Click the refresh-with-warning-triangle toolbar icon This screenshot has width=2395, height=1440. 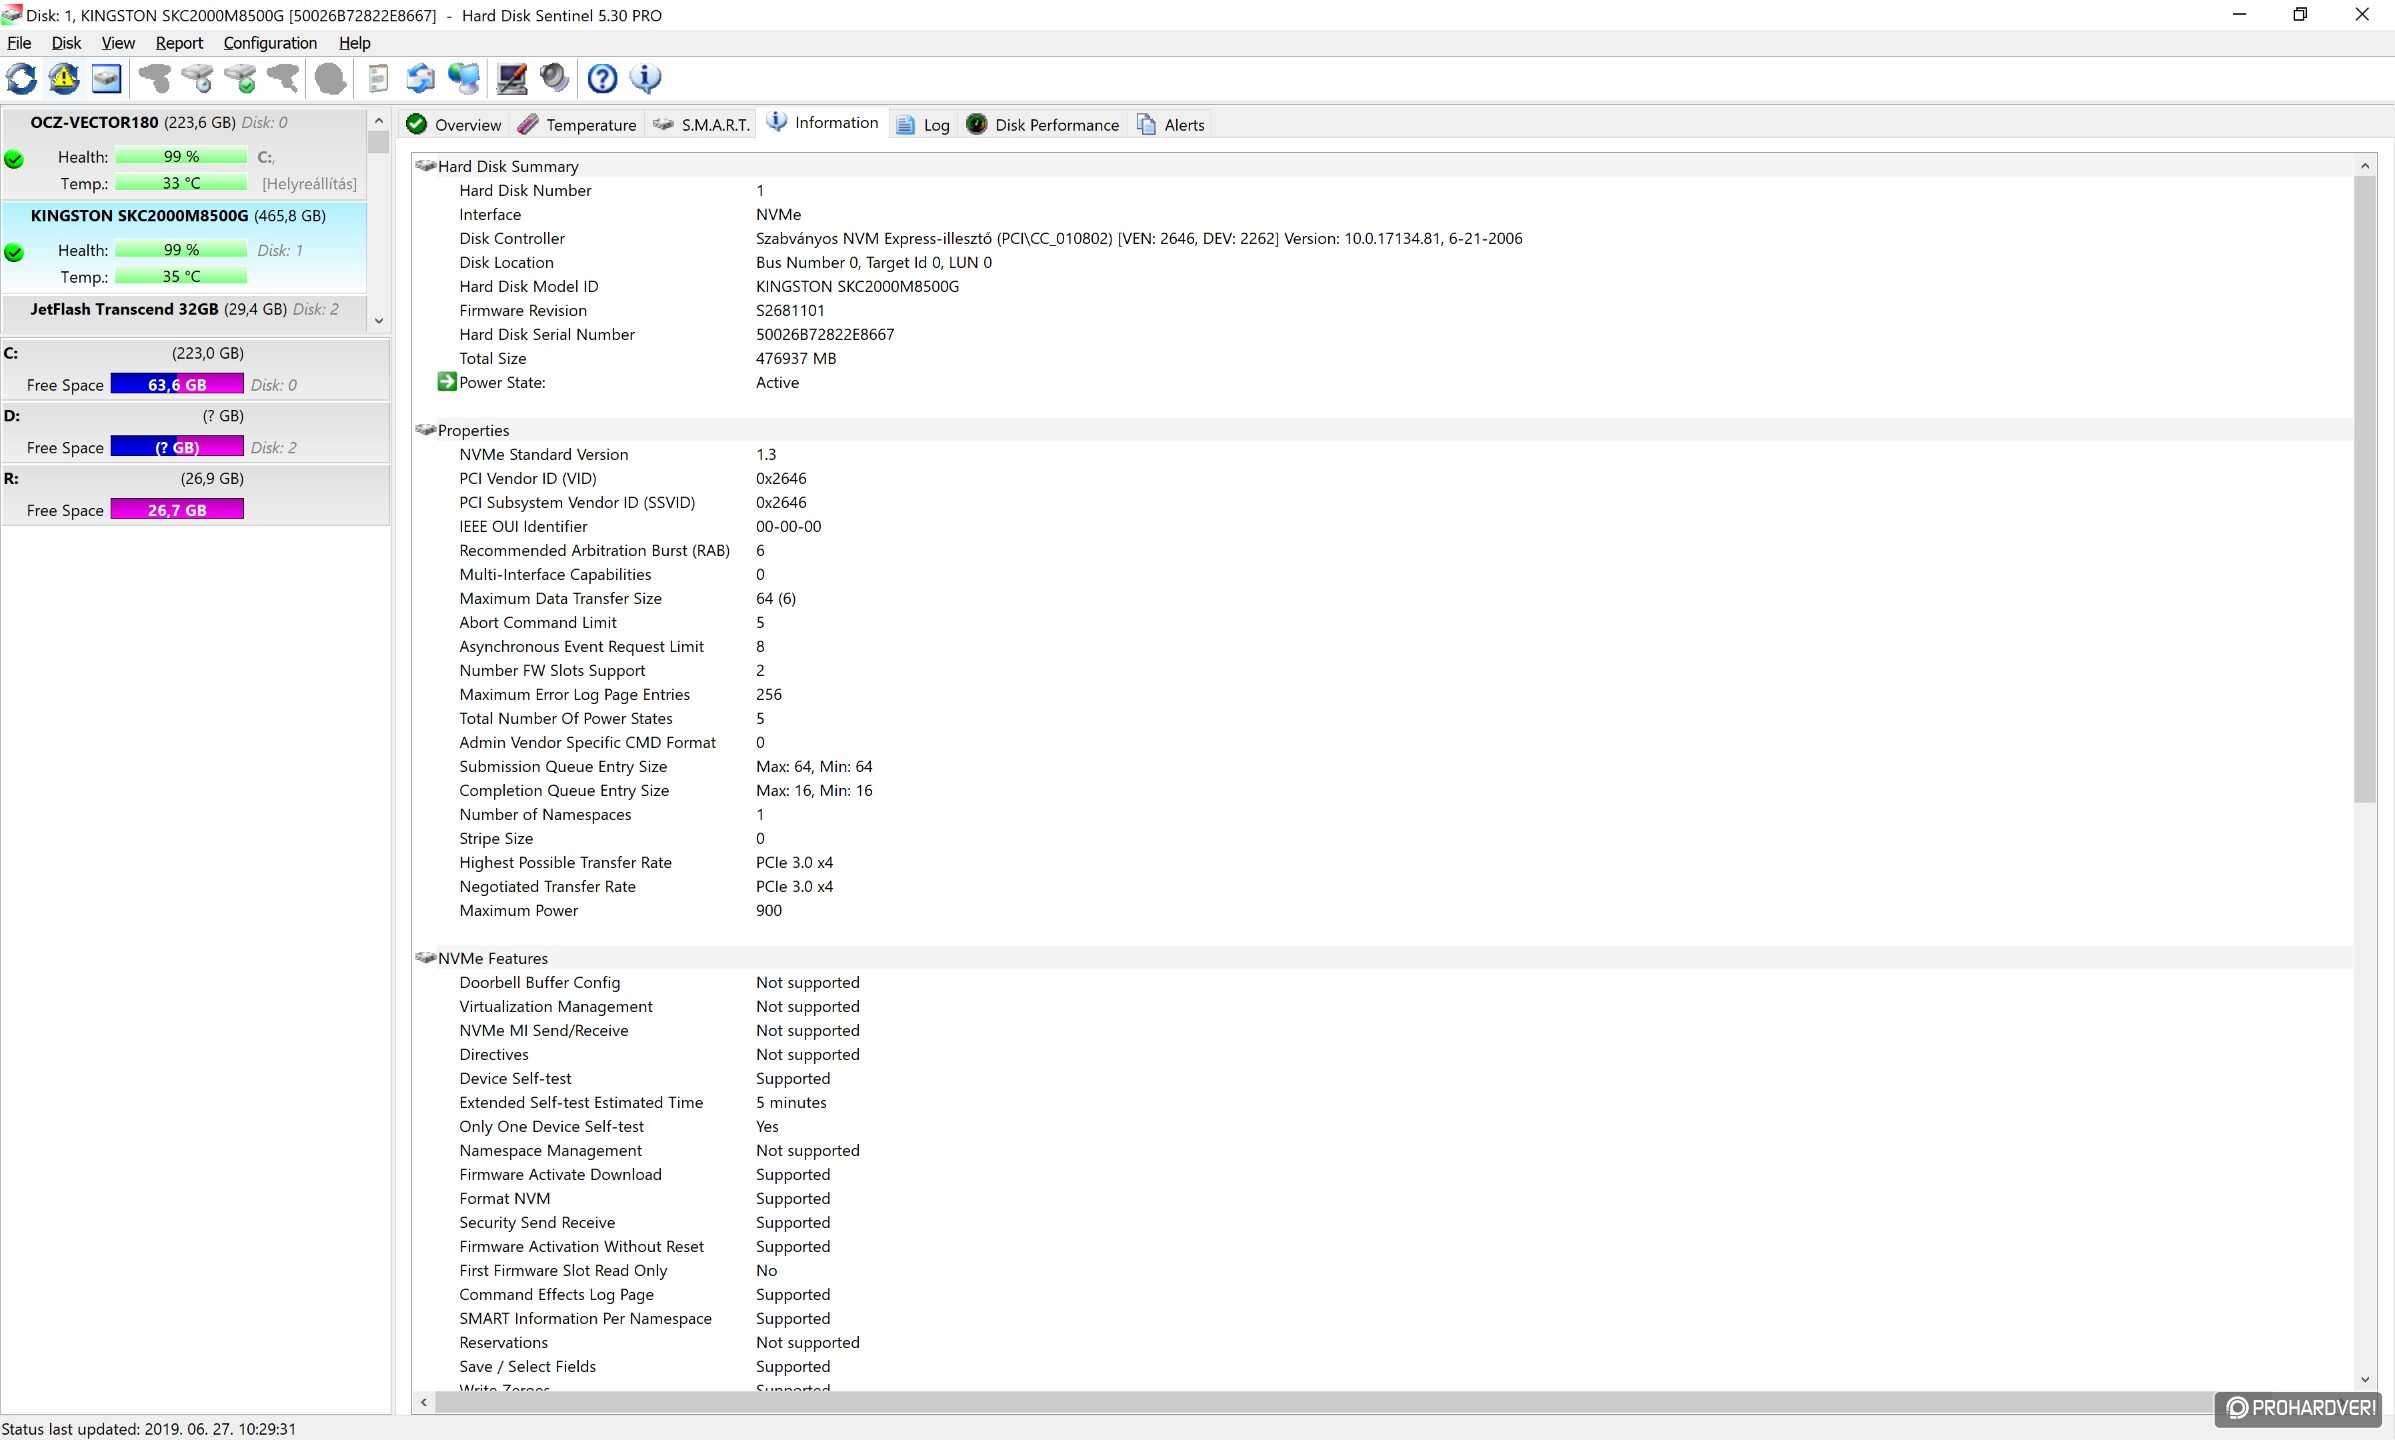pyautogui.click(x=64, y=78)
